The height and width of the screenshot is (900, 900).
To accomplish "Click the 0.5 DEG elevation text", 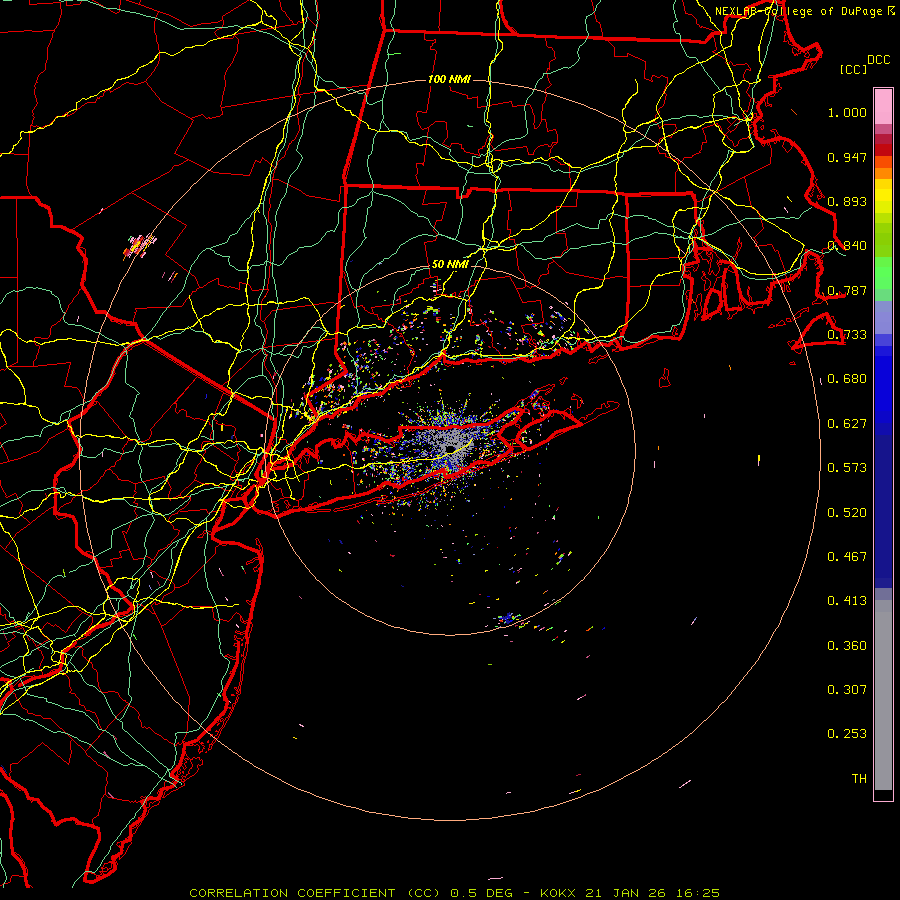I will click(x=483, y=893).
